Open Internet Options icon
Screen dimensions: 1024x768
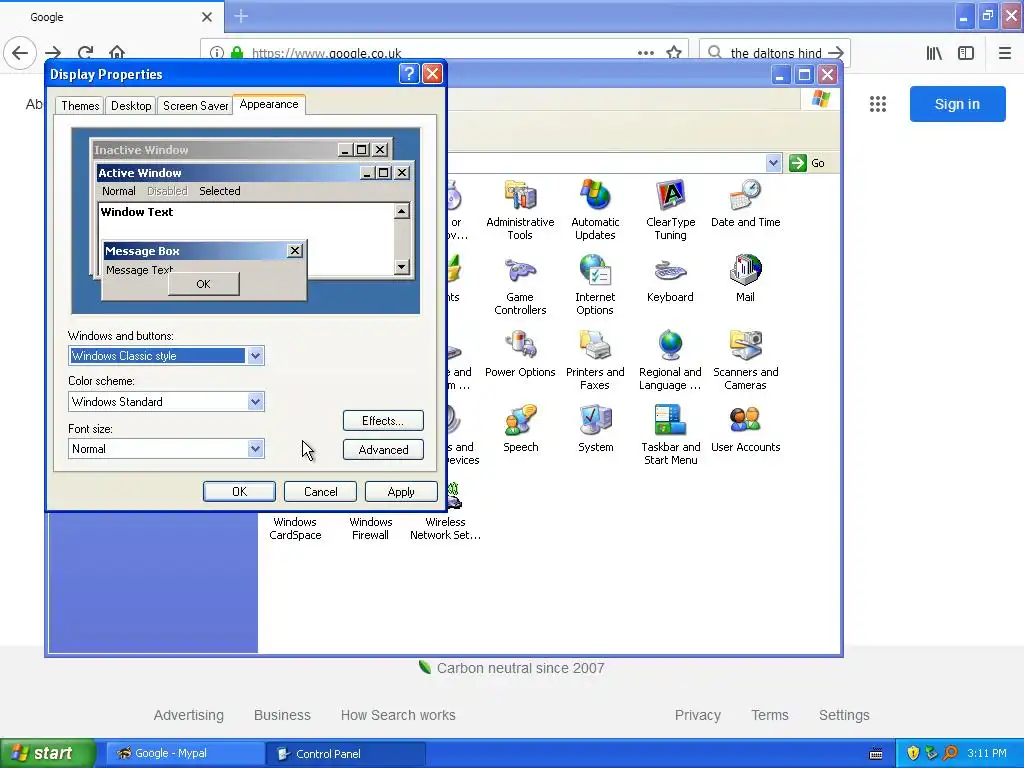595,285
